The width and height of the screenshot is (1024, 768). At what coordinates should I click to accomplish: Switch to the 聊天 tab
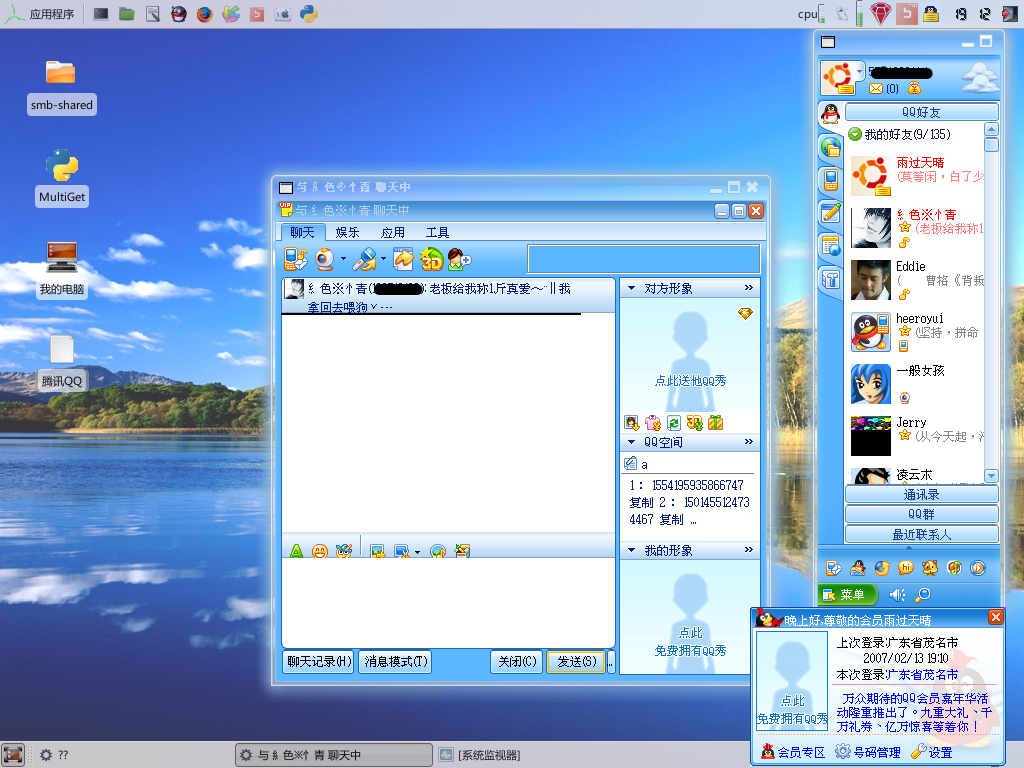(302, 232)
